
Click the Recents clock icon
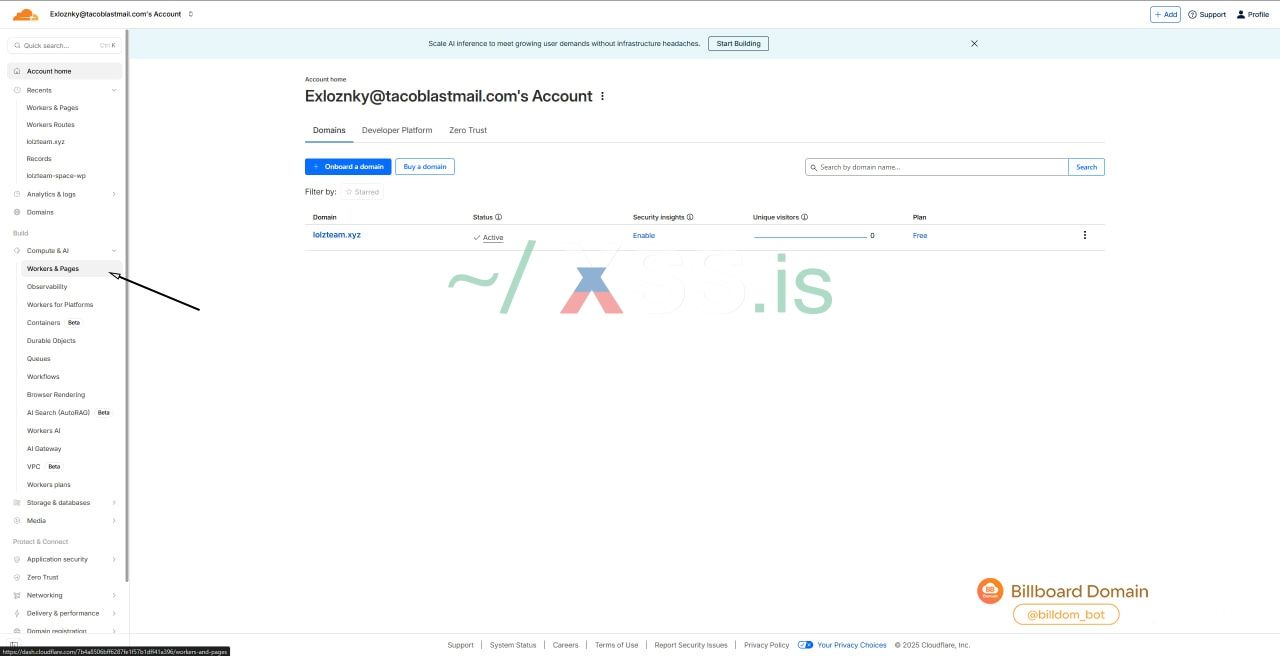pos(17,90)
